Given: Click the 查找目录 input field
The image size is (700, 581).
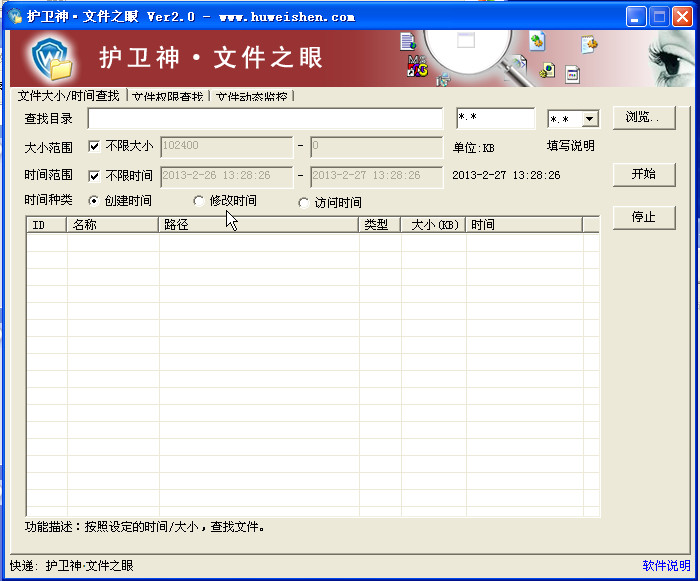Looking at the screenshot, I should 265,118.
